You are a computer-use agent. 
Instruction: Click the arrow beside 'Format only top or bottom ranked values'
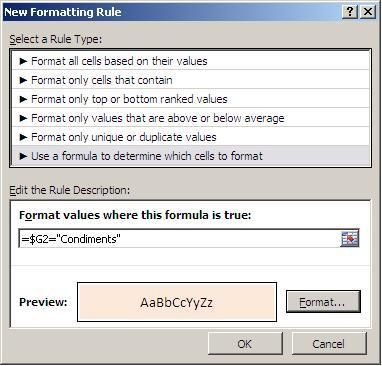pyautogui.click(x=23, y=99)
